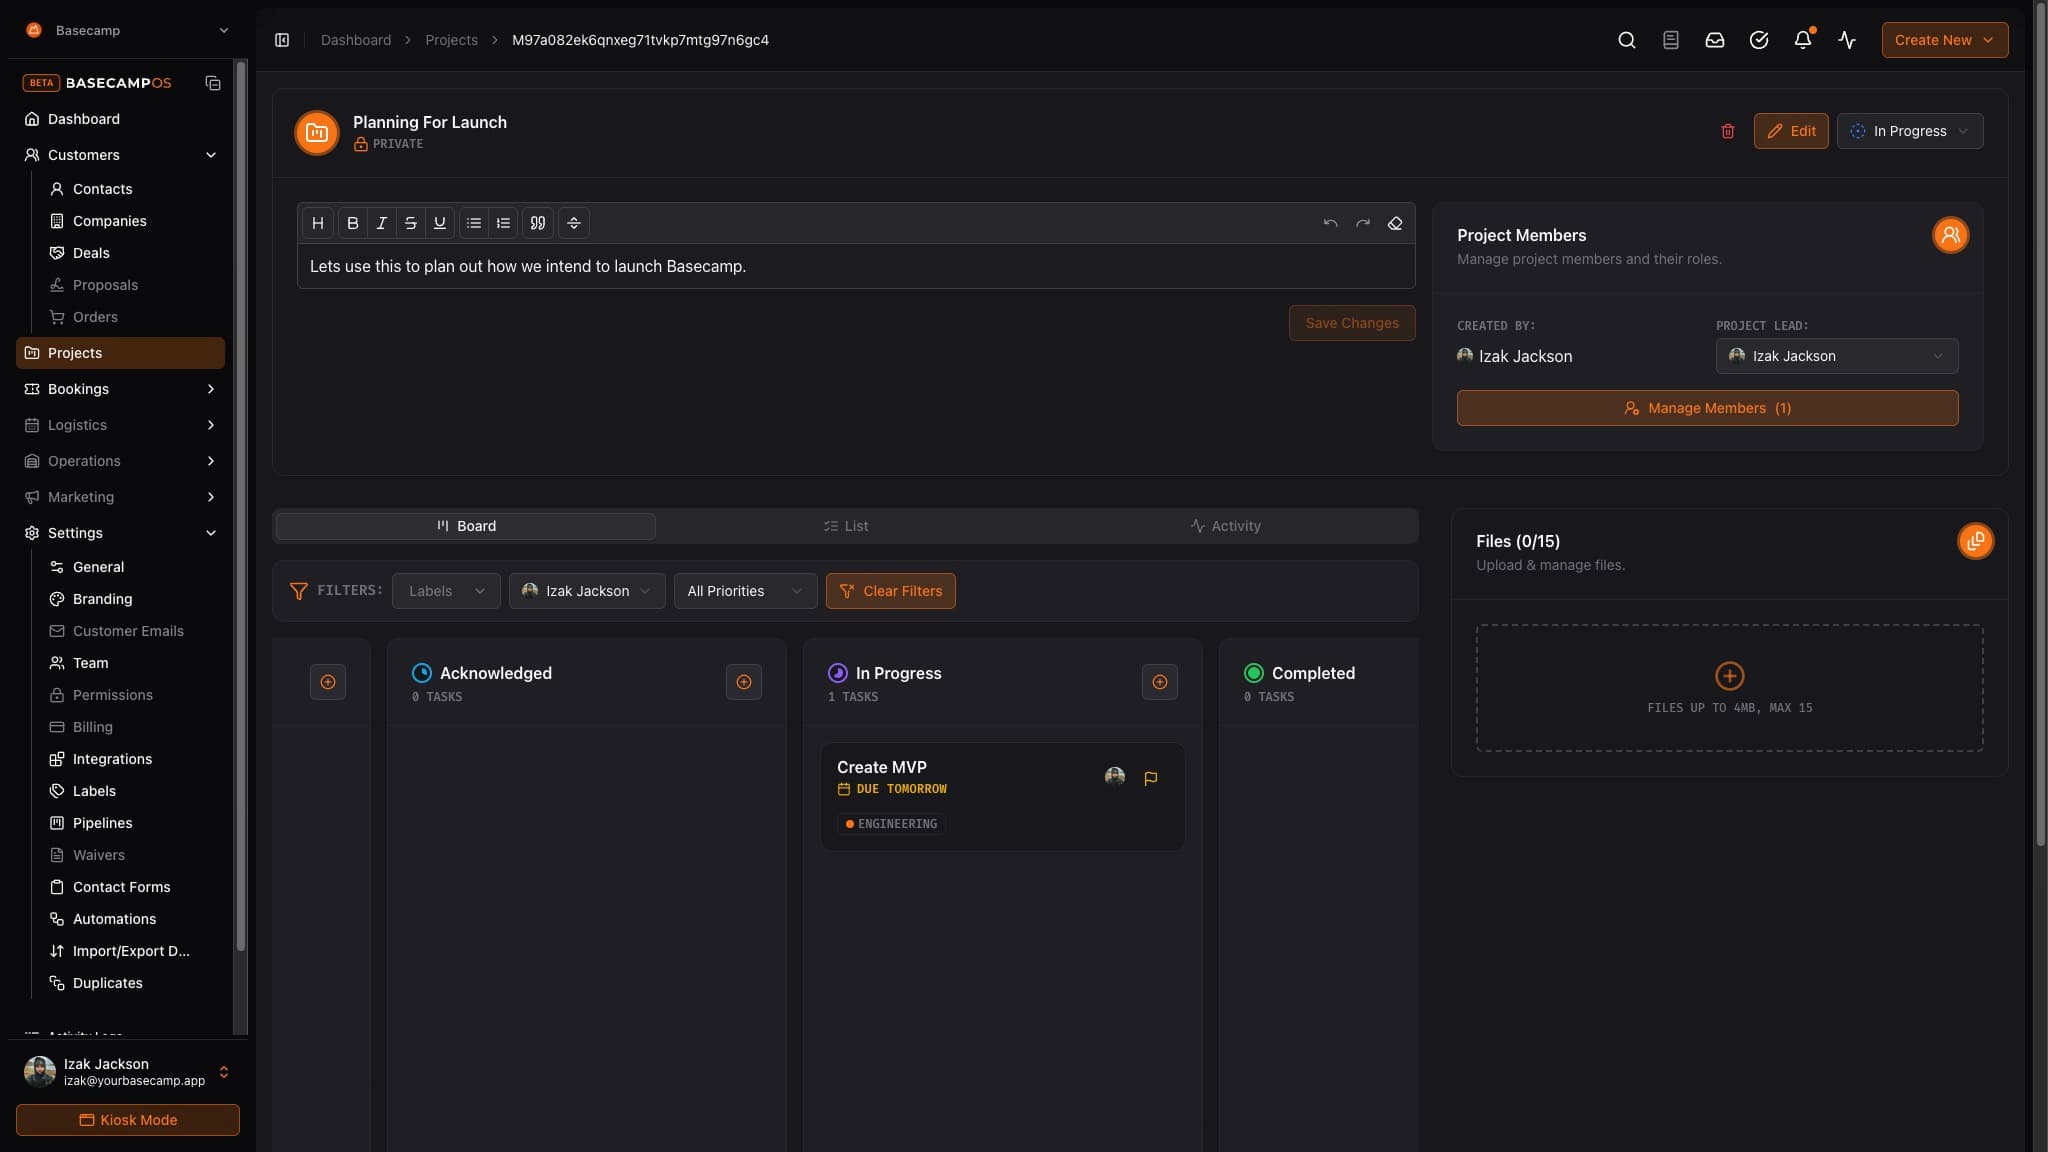Click the Edit project button
This screenshot has width=2048, height=1152.
click(x=1791, y=131)
